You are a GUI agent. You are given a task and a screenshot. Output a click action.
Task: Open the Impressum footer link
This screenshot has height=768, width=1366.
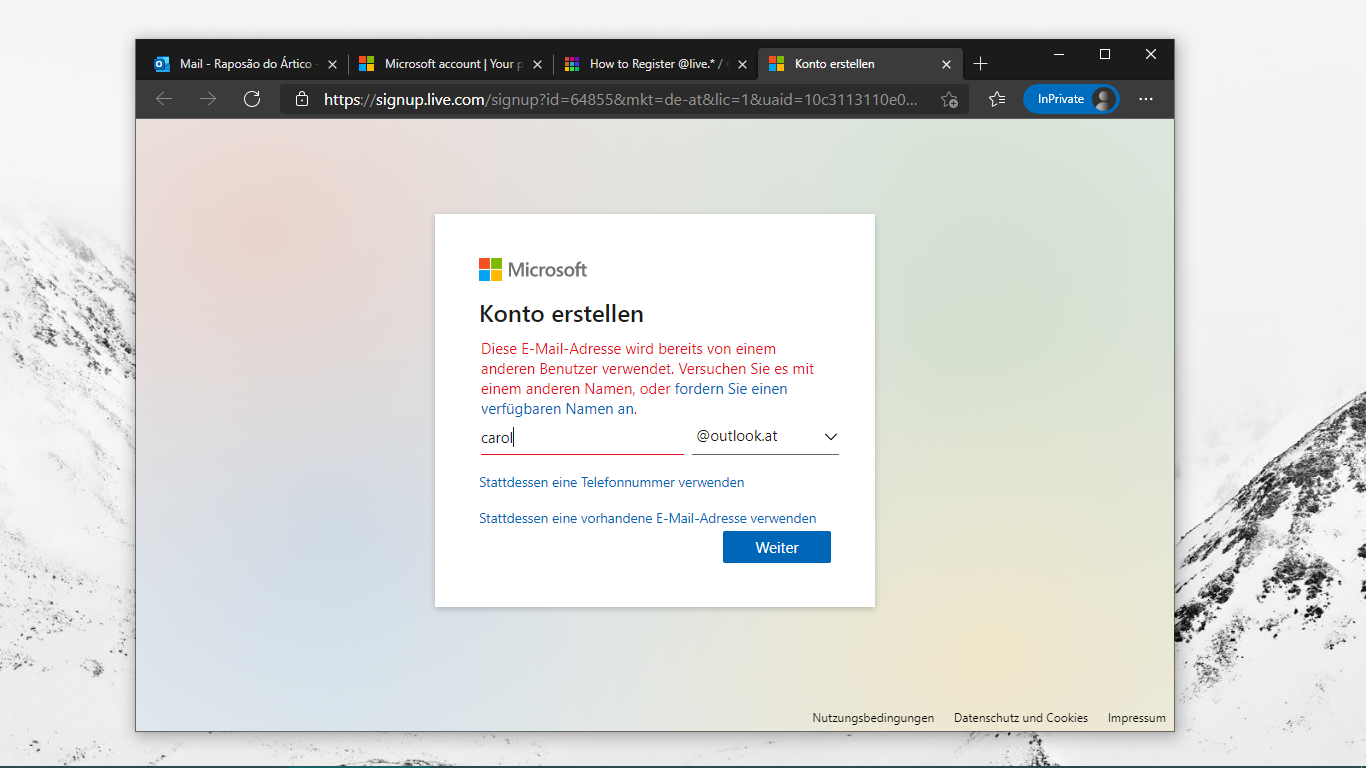point(1137,718)
